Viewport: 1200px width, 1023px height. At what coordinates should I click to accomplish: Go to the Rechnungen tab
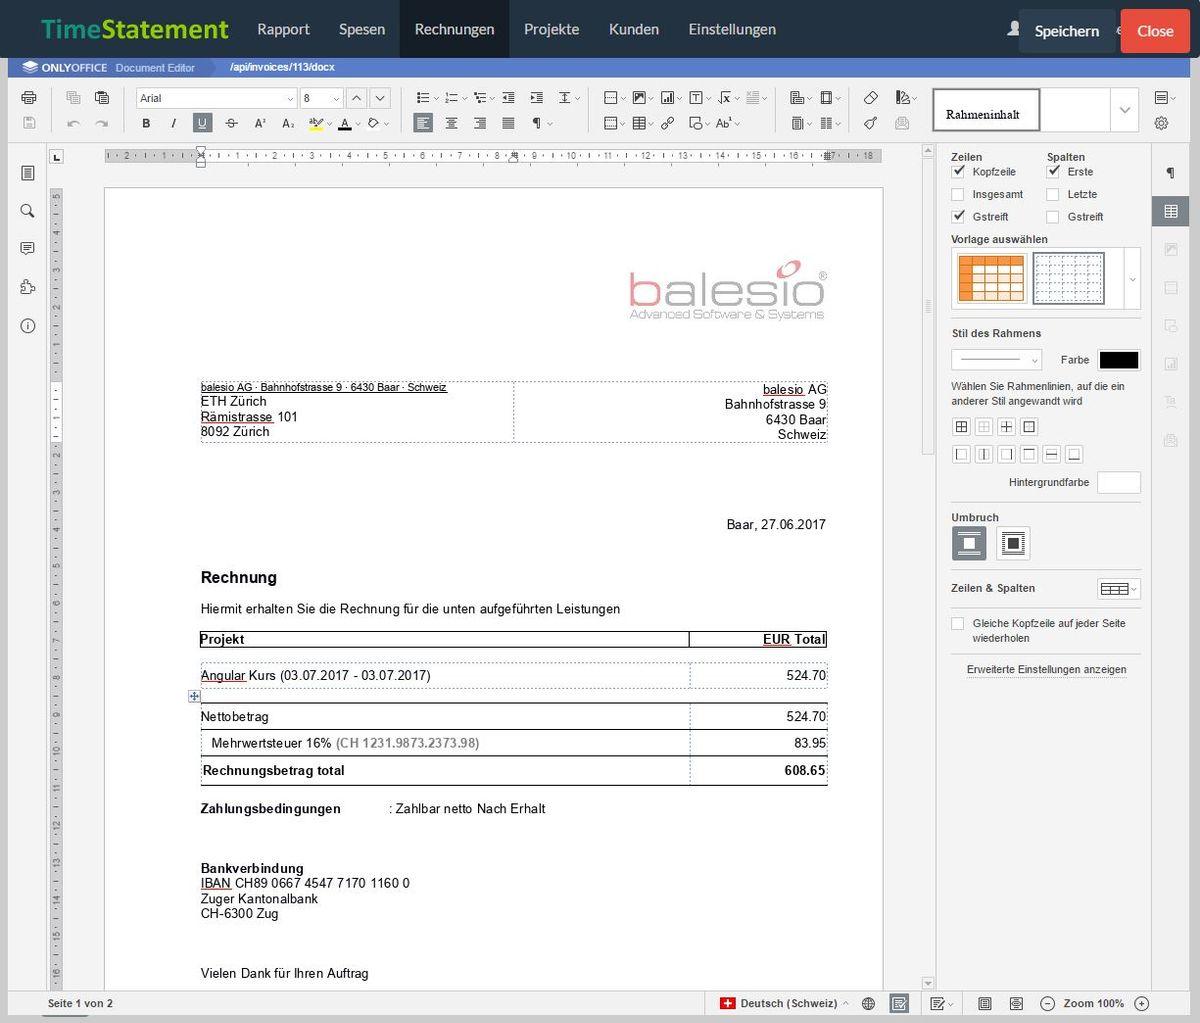click(454, 29)
